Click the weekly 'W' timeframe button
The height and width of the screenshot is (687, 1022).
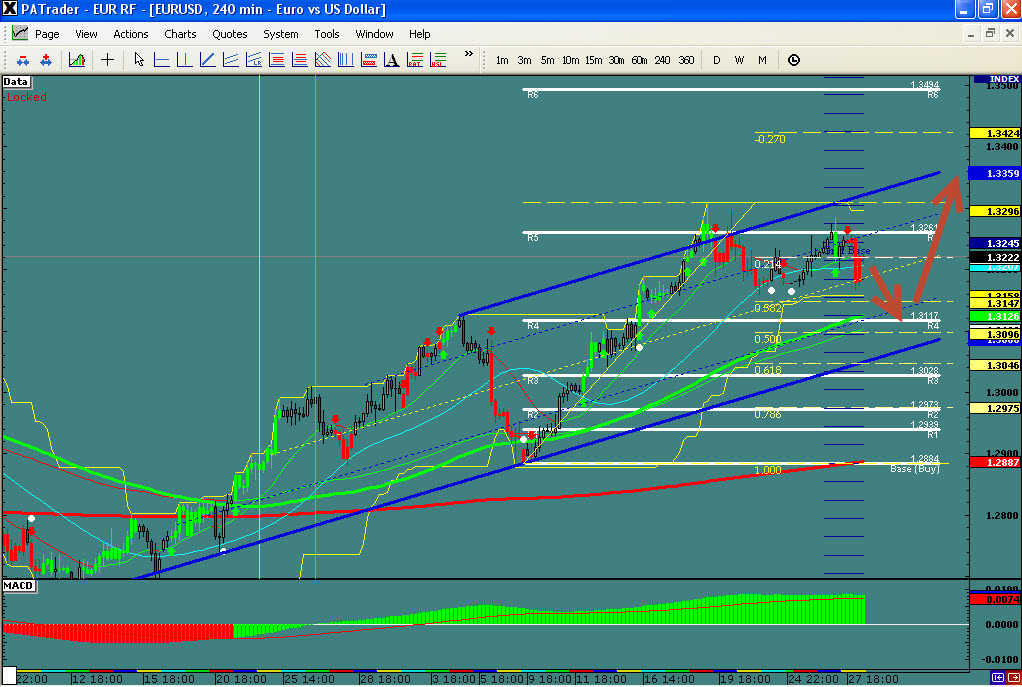tap(739, 60)
